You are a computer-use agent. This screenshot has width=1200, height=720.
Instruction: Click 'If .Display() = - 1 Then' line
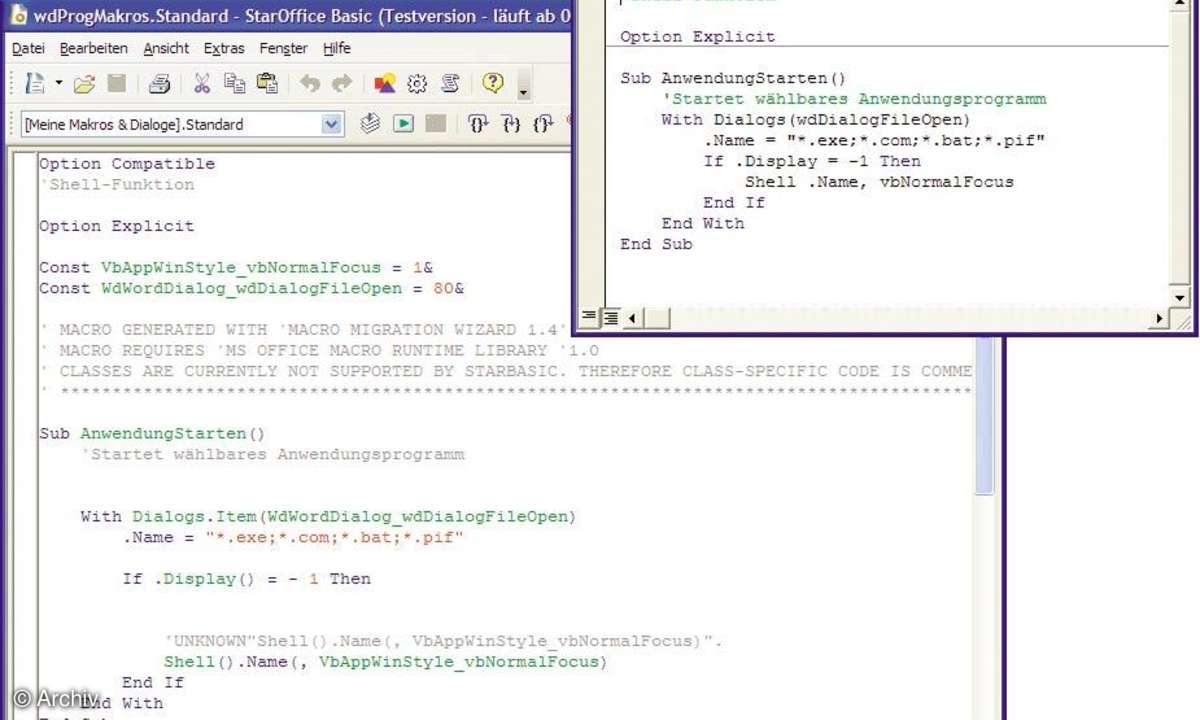247,579
